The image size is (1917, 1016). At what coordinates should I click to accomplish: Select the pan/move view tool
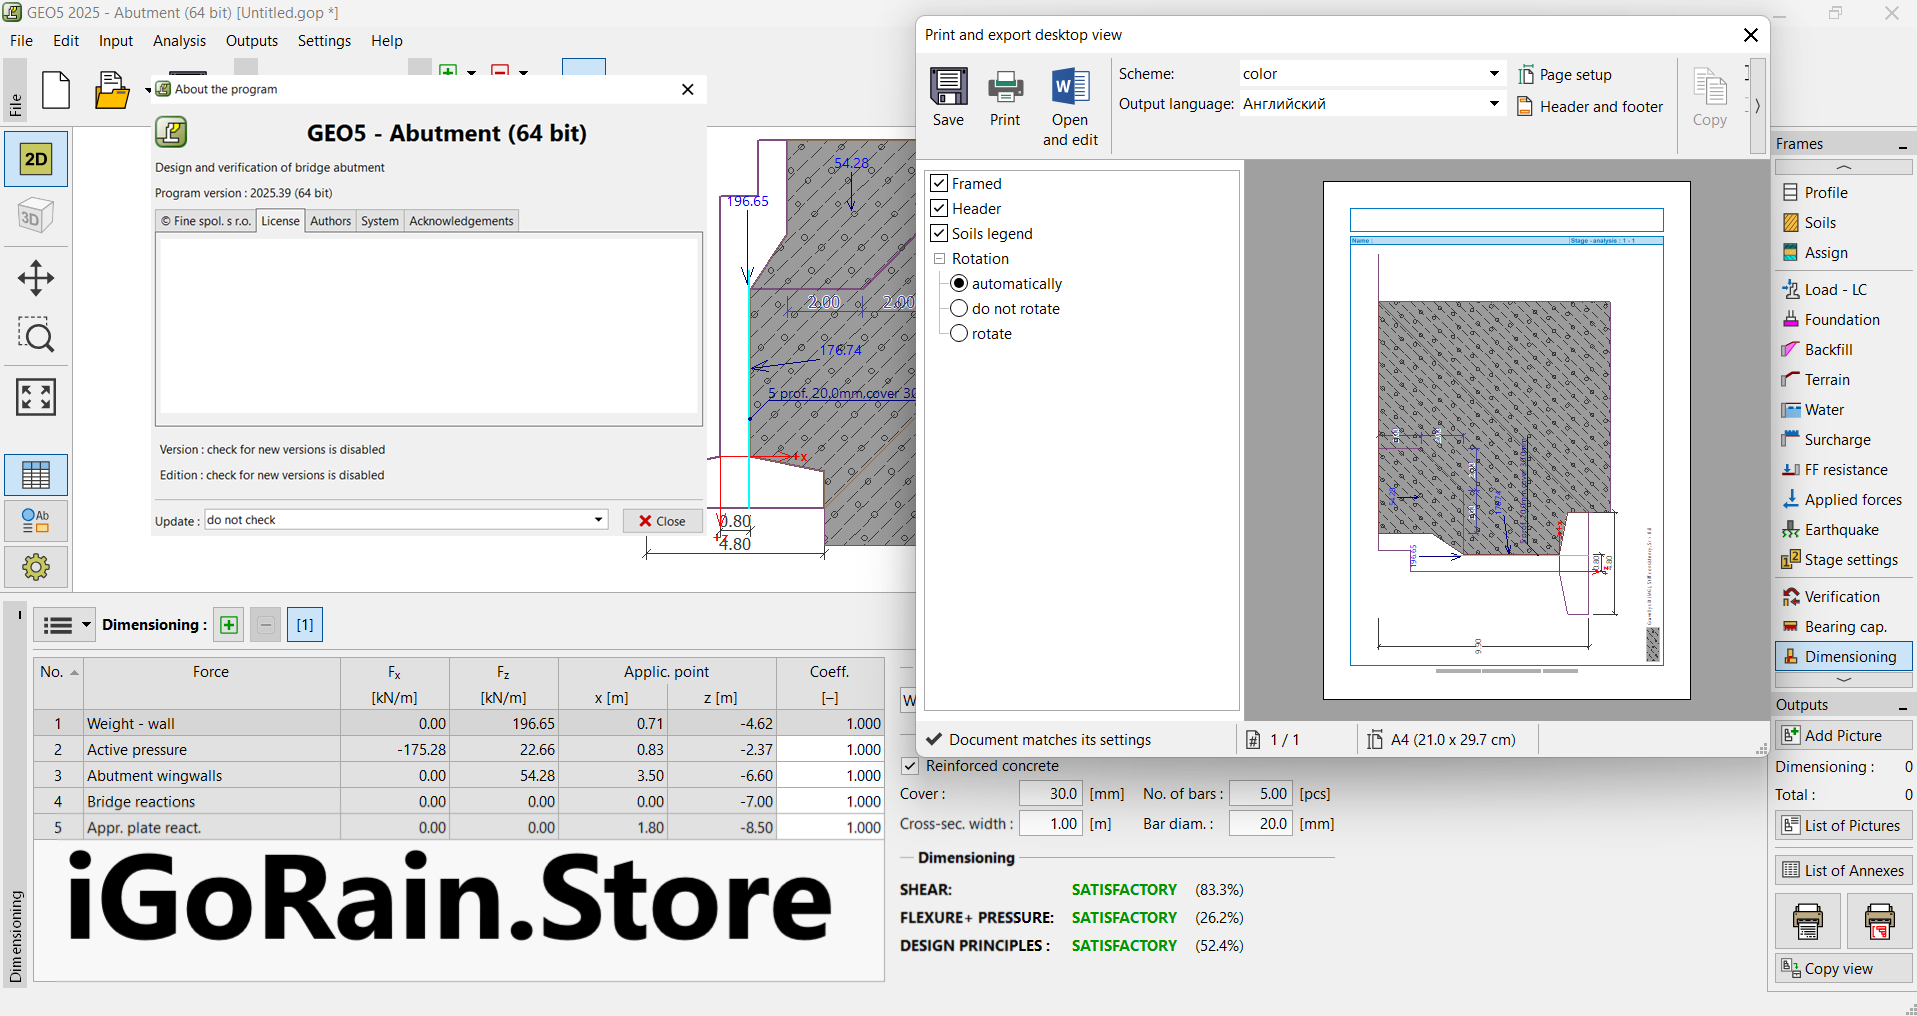coord(36,278)
